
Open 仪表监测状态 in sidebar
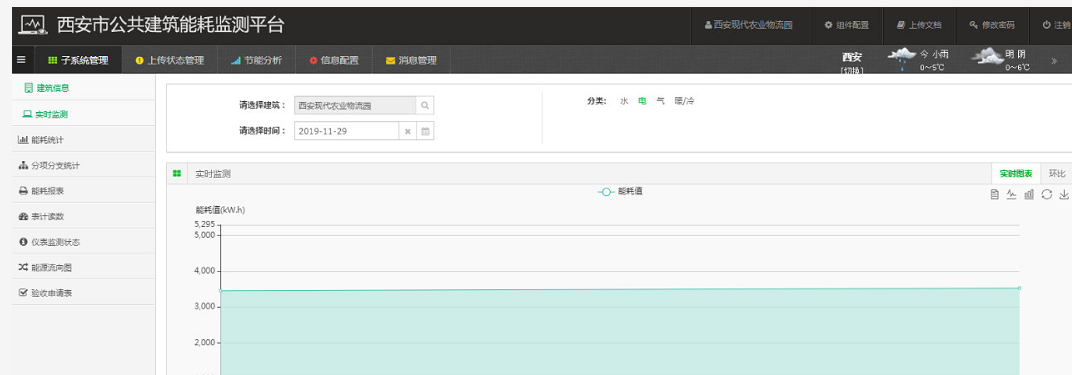tap(83, 242)
